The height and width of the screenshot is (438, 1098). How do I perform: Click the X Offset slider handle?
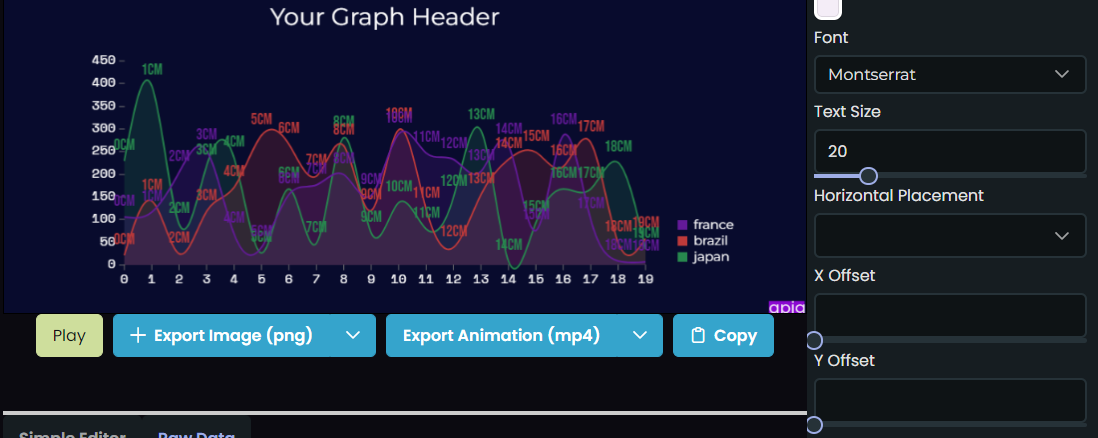click(814, 341)
